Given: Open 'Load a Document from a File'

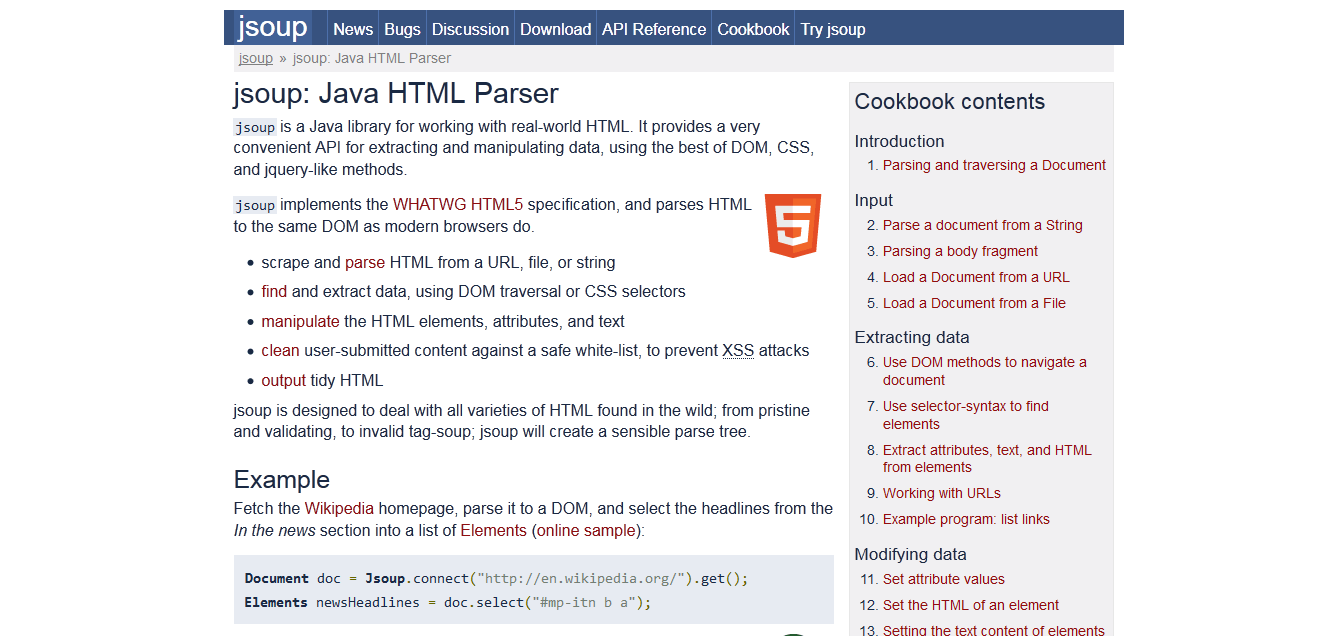Looking at the screenshot, I should coord(974,303).
